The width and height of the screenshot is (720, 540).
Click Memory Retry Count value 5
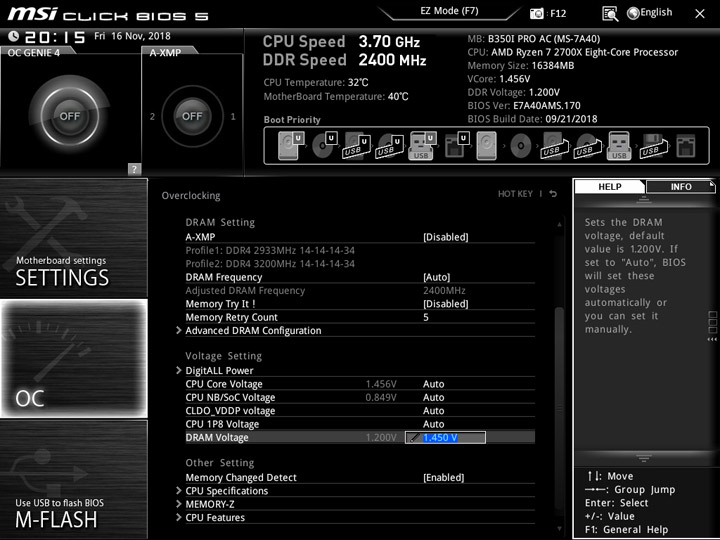tap(426, 317)
